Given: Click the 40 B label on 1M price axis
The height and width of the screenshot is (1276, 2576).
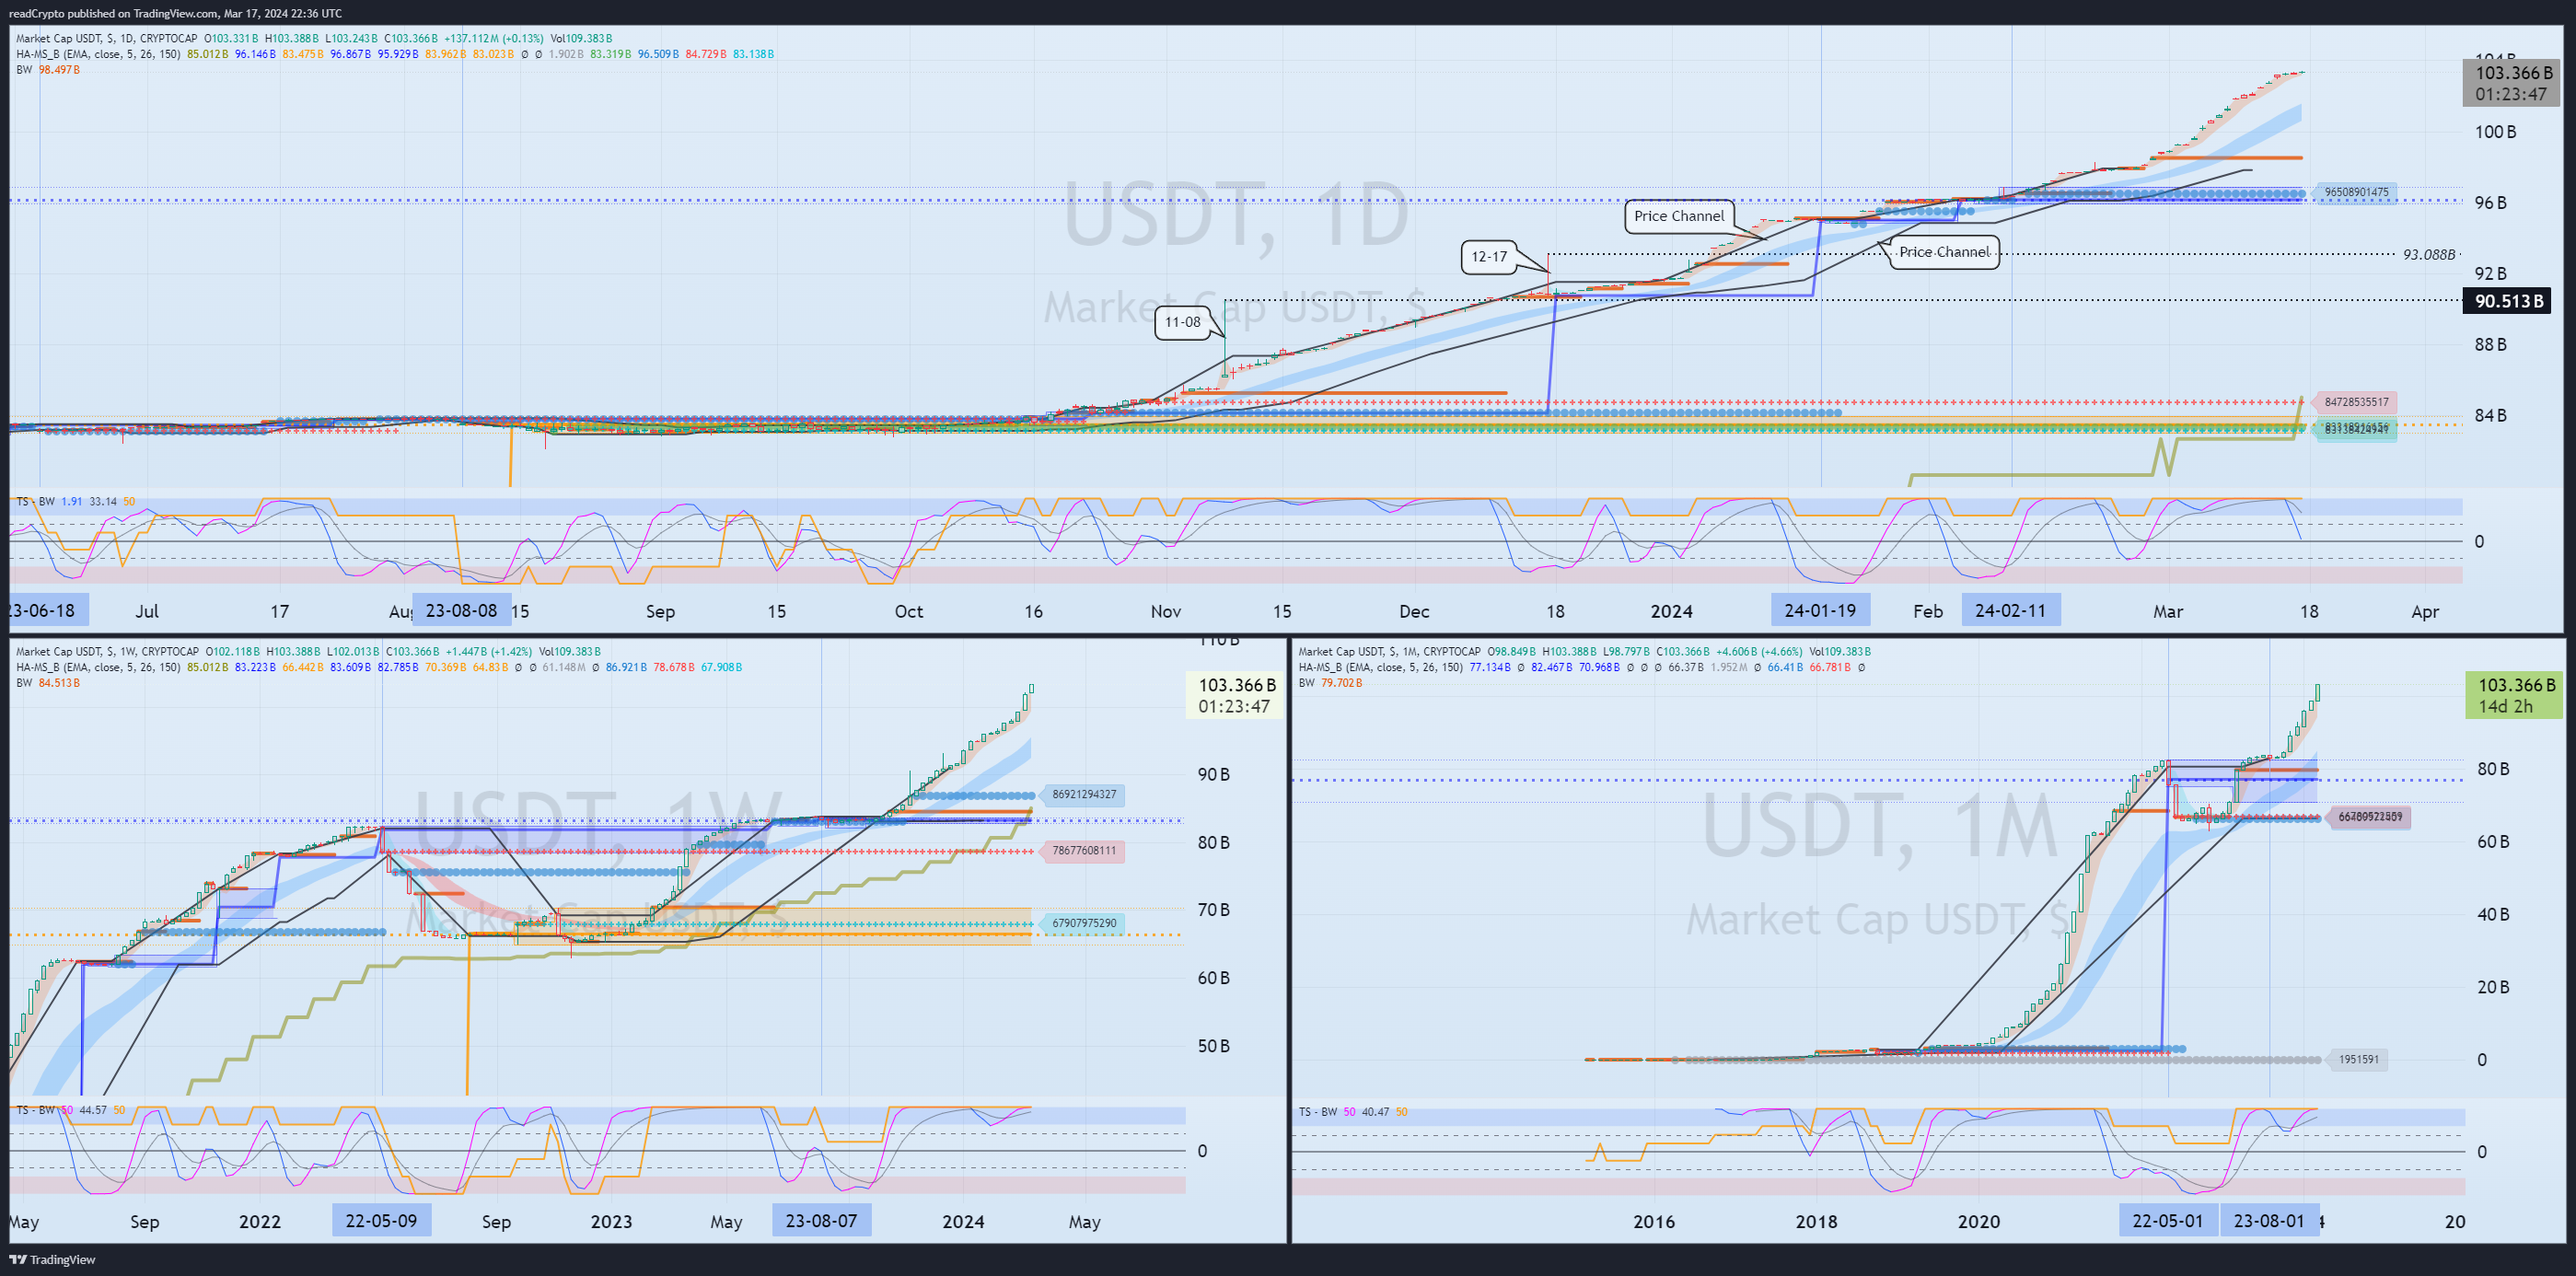Looking at the screenshot, I should [x=2493, y=914].
